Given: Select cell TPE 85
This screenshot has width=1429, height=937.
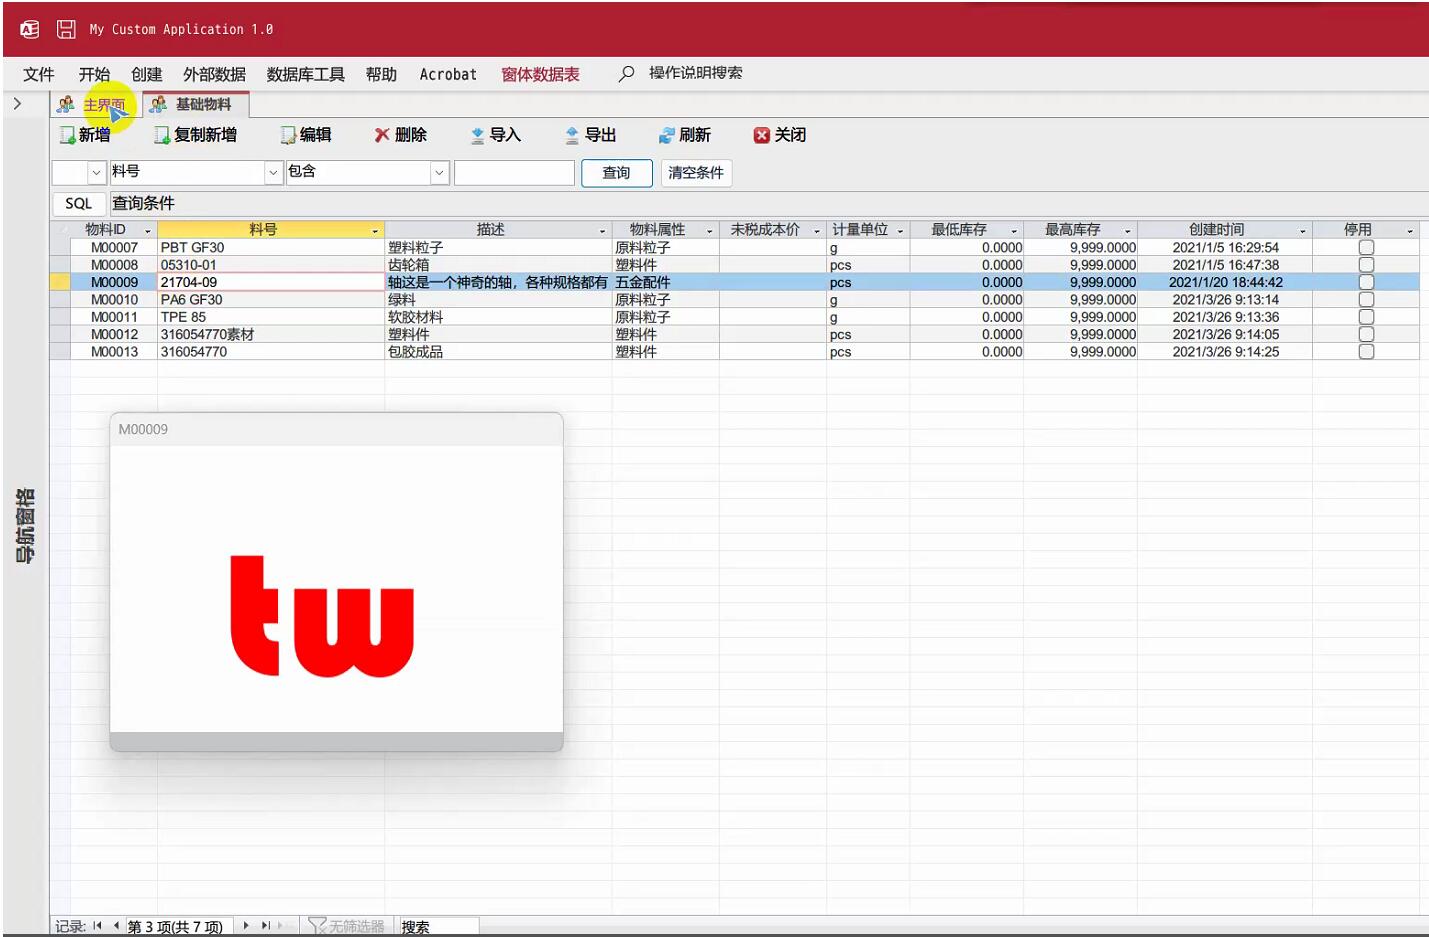Looking at the screenshot, I should pos(270,317).
